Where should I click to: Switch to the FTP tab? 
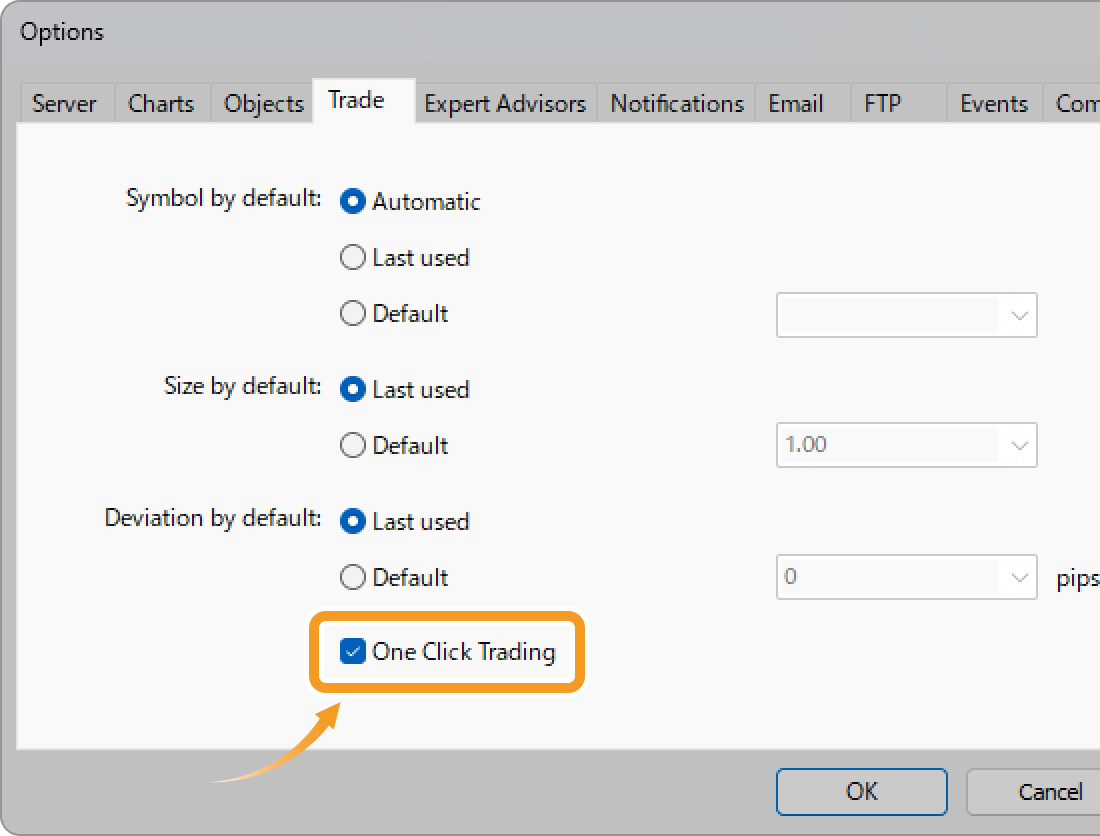[x=881, y=103]
